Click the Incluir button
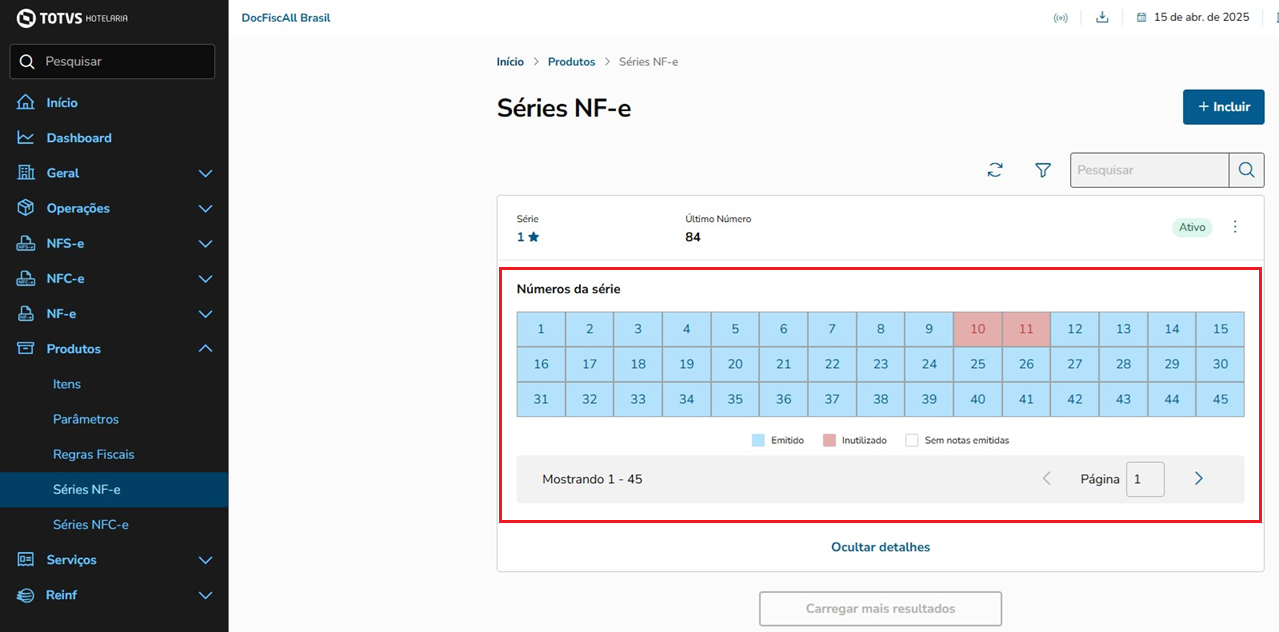This screenshot has height=632, width=1279. 1223,107
